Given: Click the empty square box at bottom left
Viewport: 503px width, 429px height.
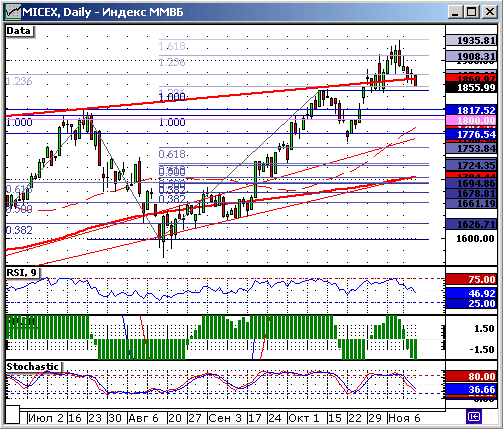Looking at the screenshot, I should (13, 415).
